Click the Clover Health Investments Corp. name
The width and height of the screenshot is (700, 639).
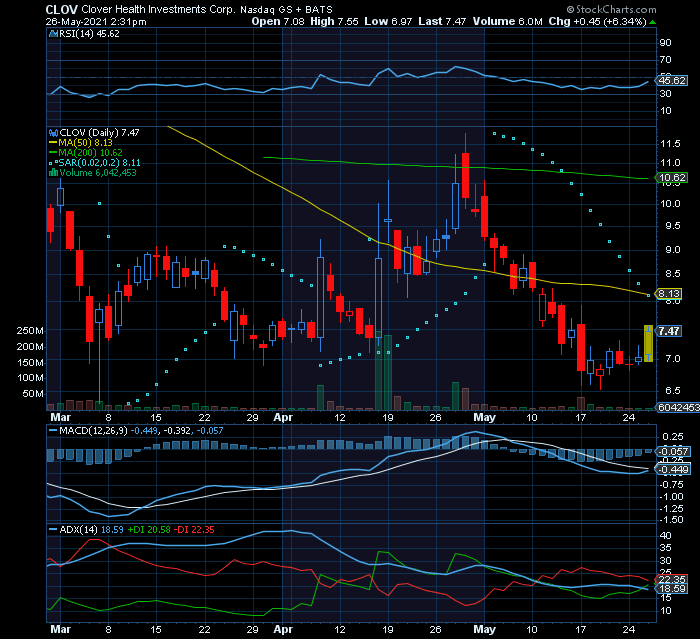(x=158, y=9)
